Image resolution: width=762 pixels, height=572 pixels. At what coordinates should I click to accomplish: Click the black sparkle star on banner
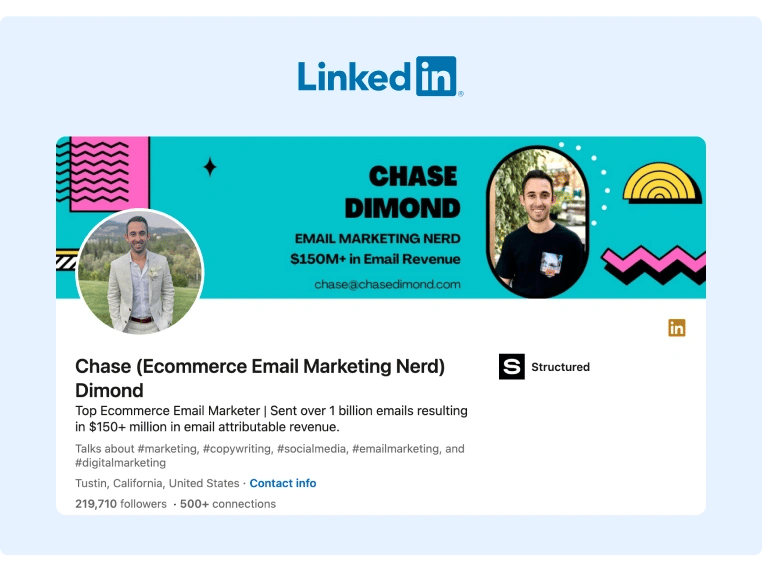(x=210, y=167)
